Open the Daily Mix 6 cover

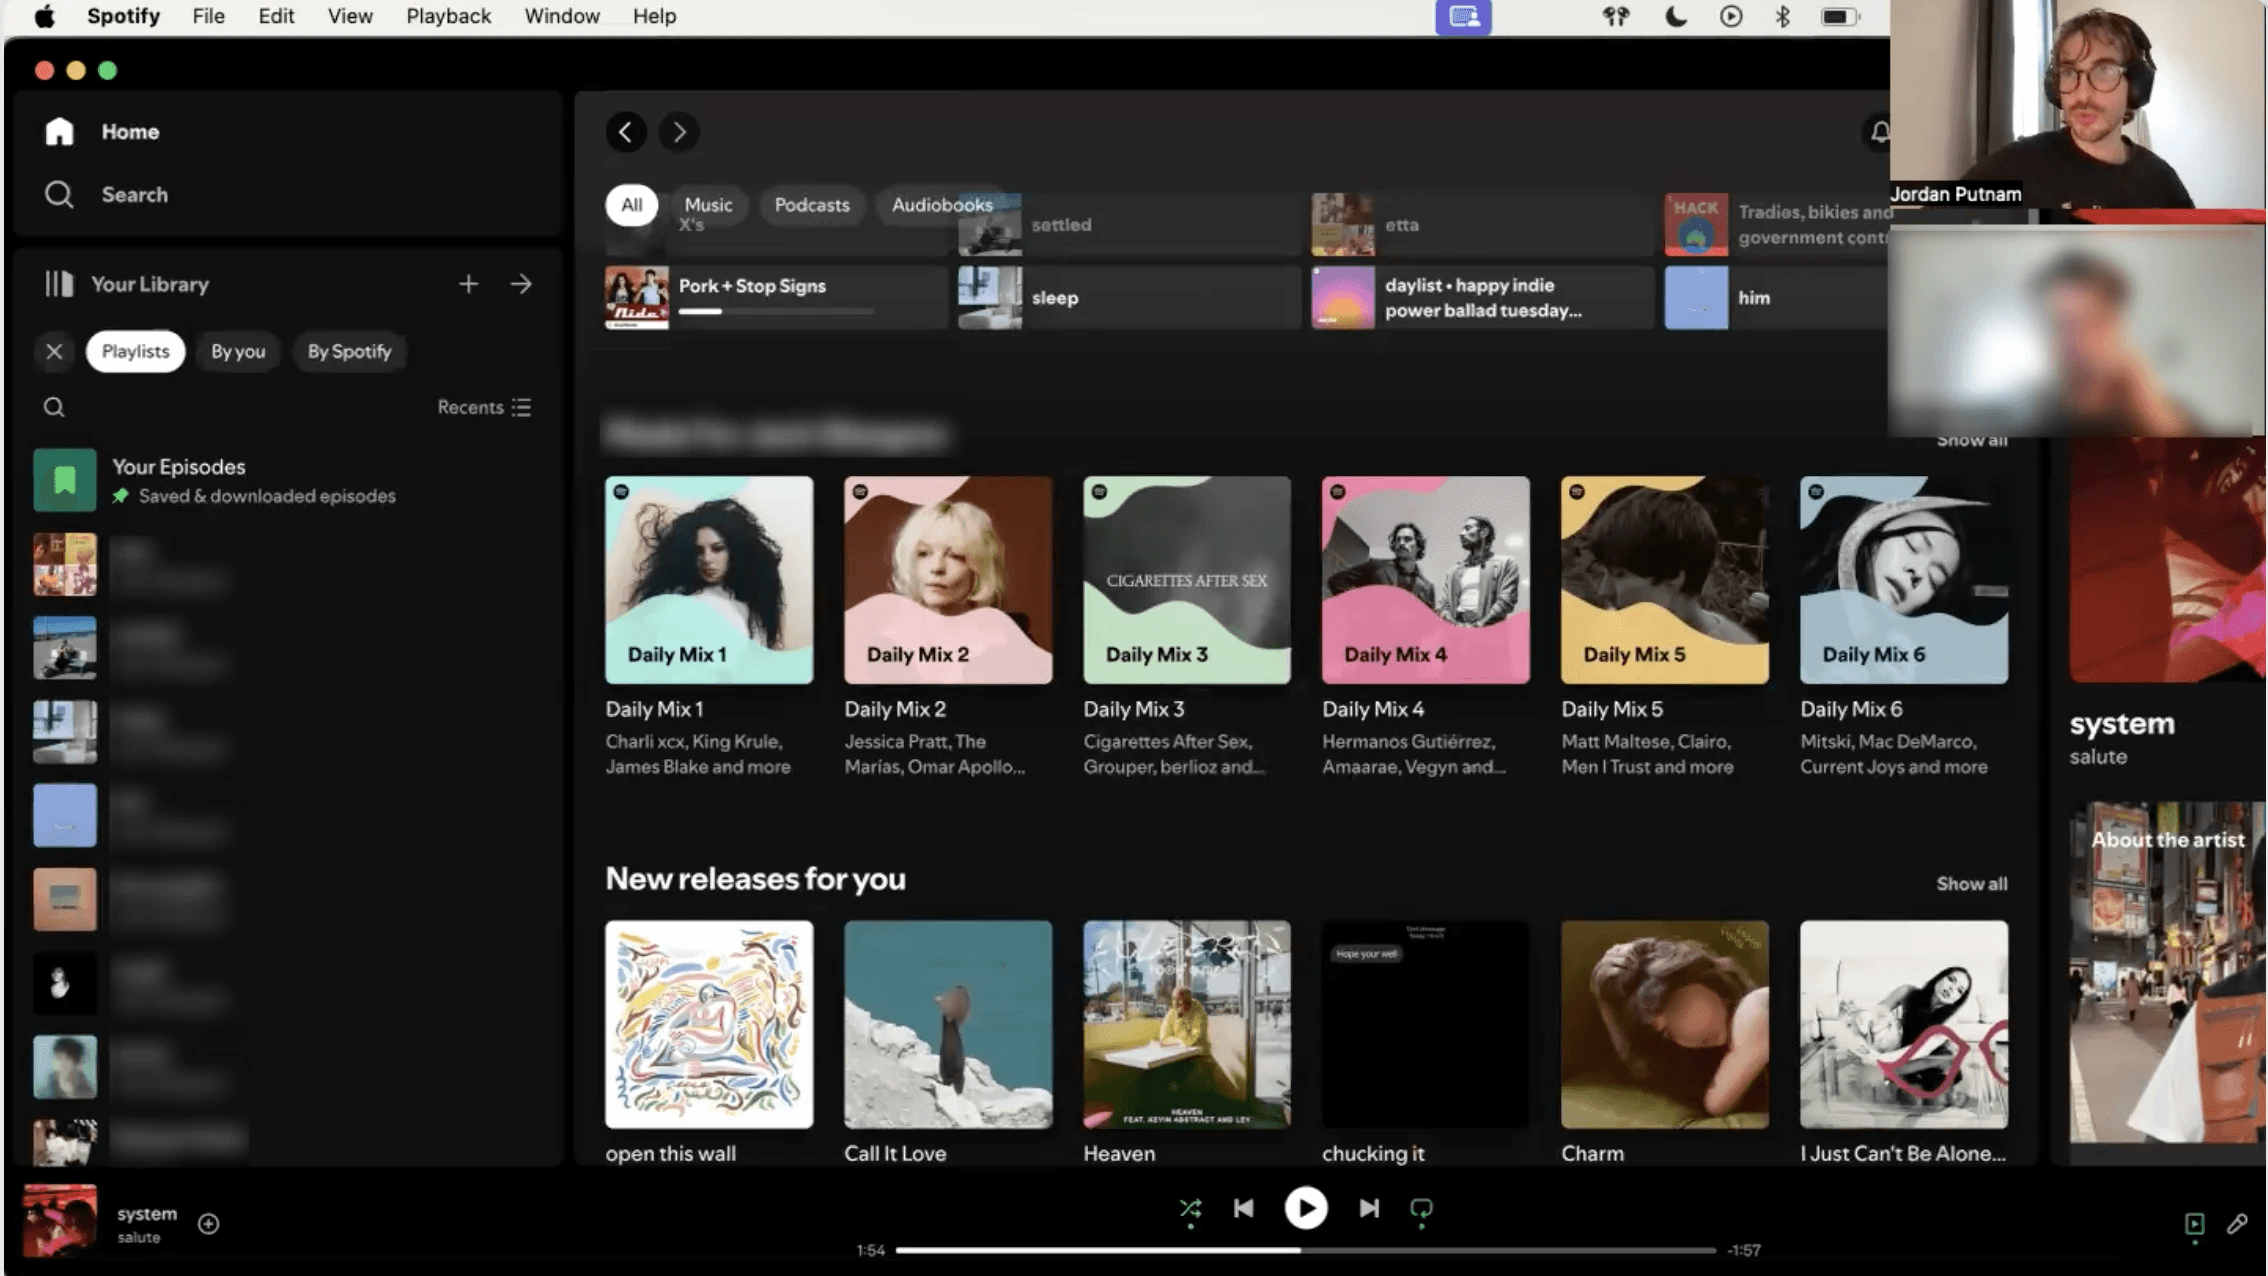pyautogui.click(x=1904, y=580)
